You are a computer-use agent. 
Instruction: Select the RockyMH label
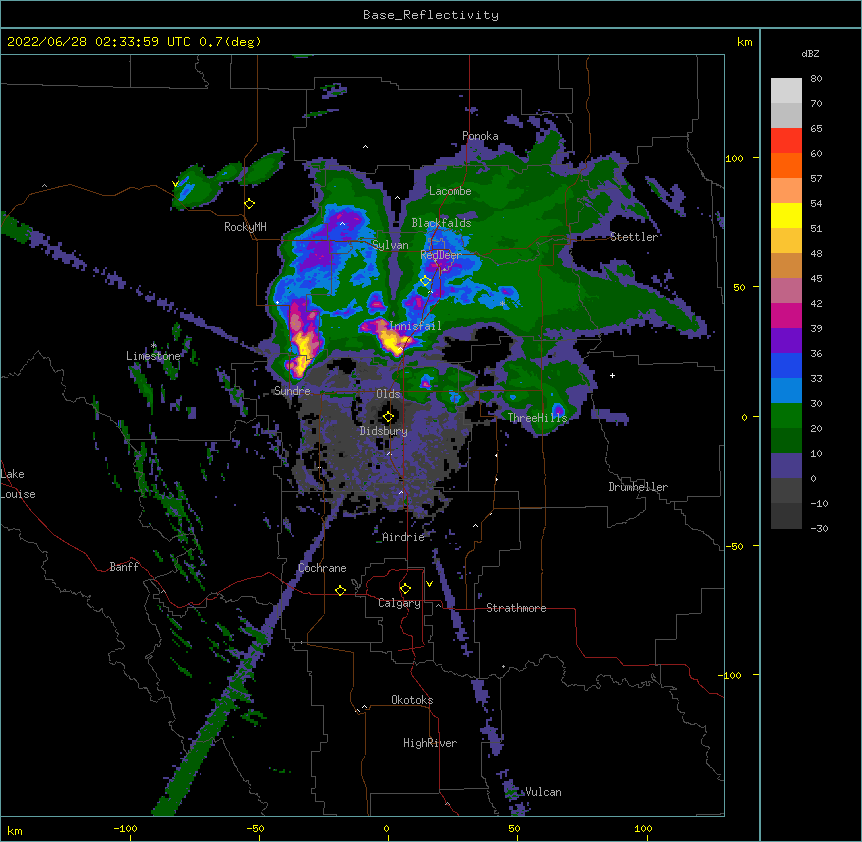[x=245, y=227]
